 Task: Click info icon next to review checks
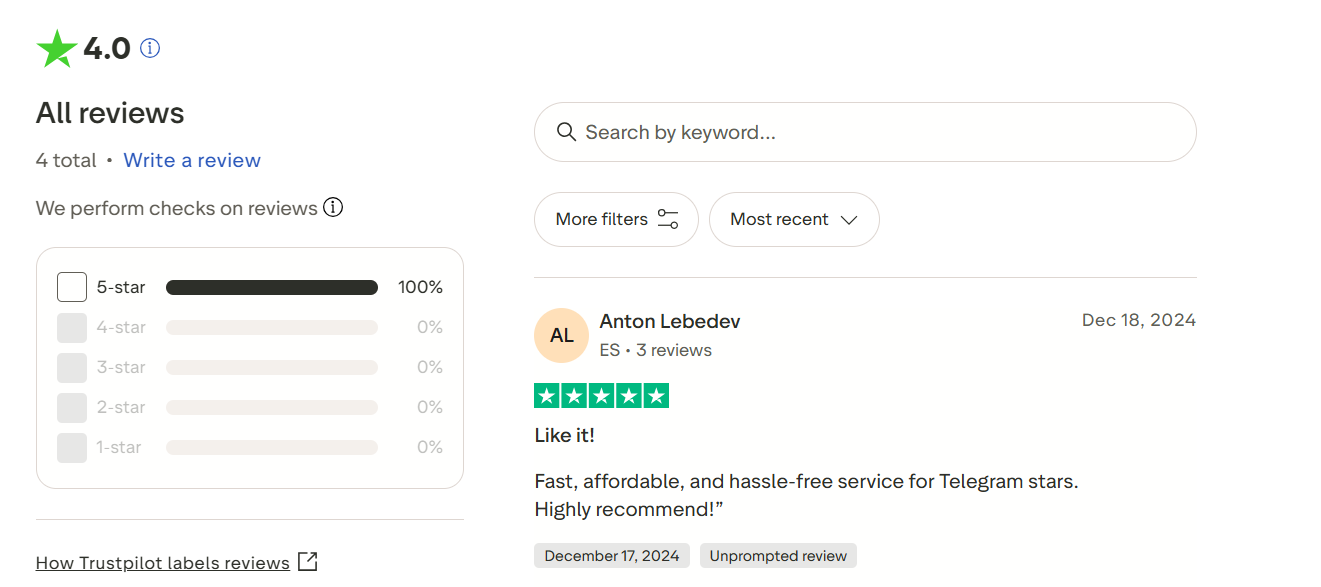pos(333,208)
